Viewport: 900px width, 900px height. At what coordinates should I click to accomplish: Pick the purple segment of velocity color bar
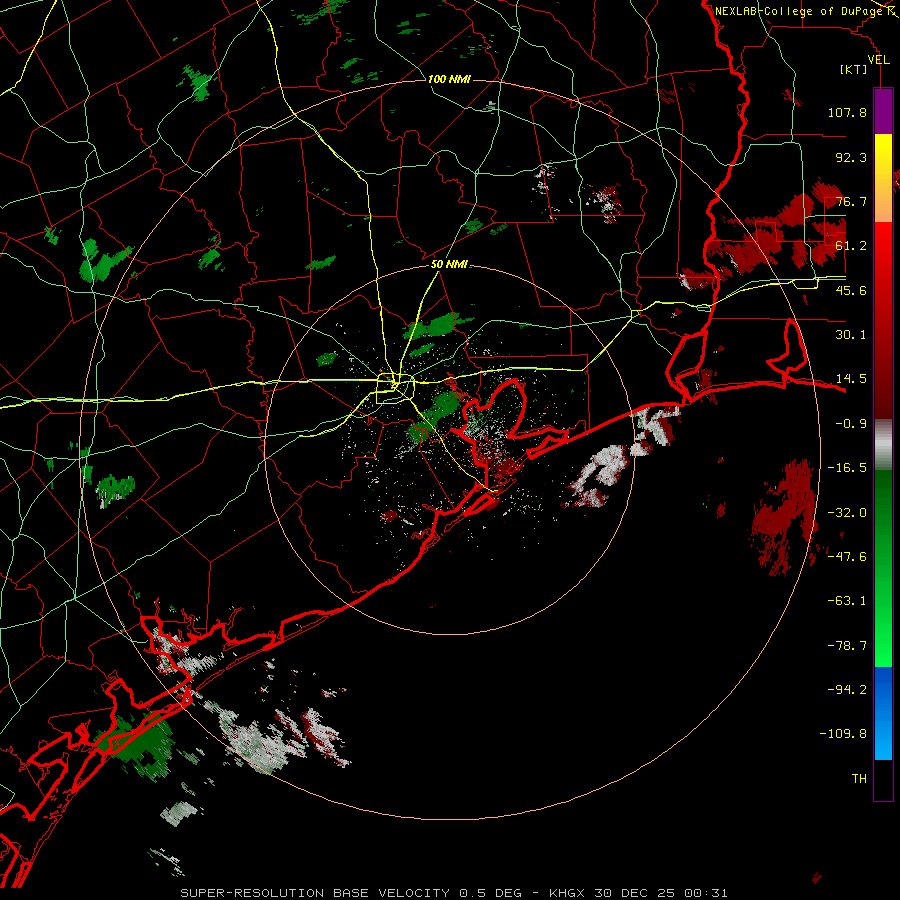[x=883, y=111]
